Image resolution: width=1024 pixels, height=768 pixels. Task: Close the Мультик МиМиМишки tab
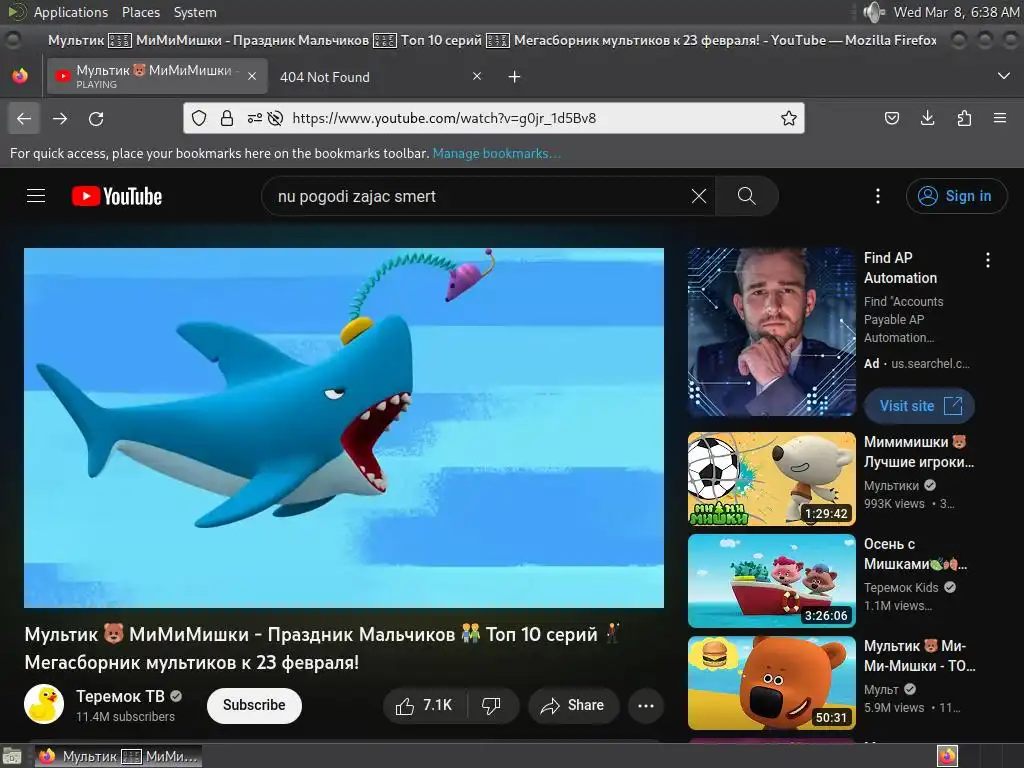point(252,76)
